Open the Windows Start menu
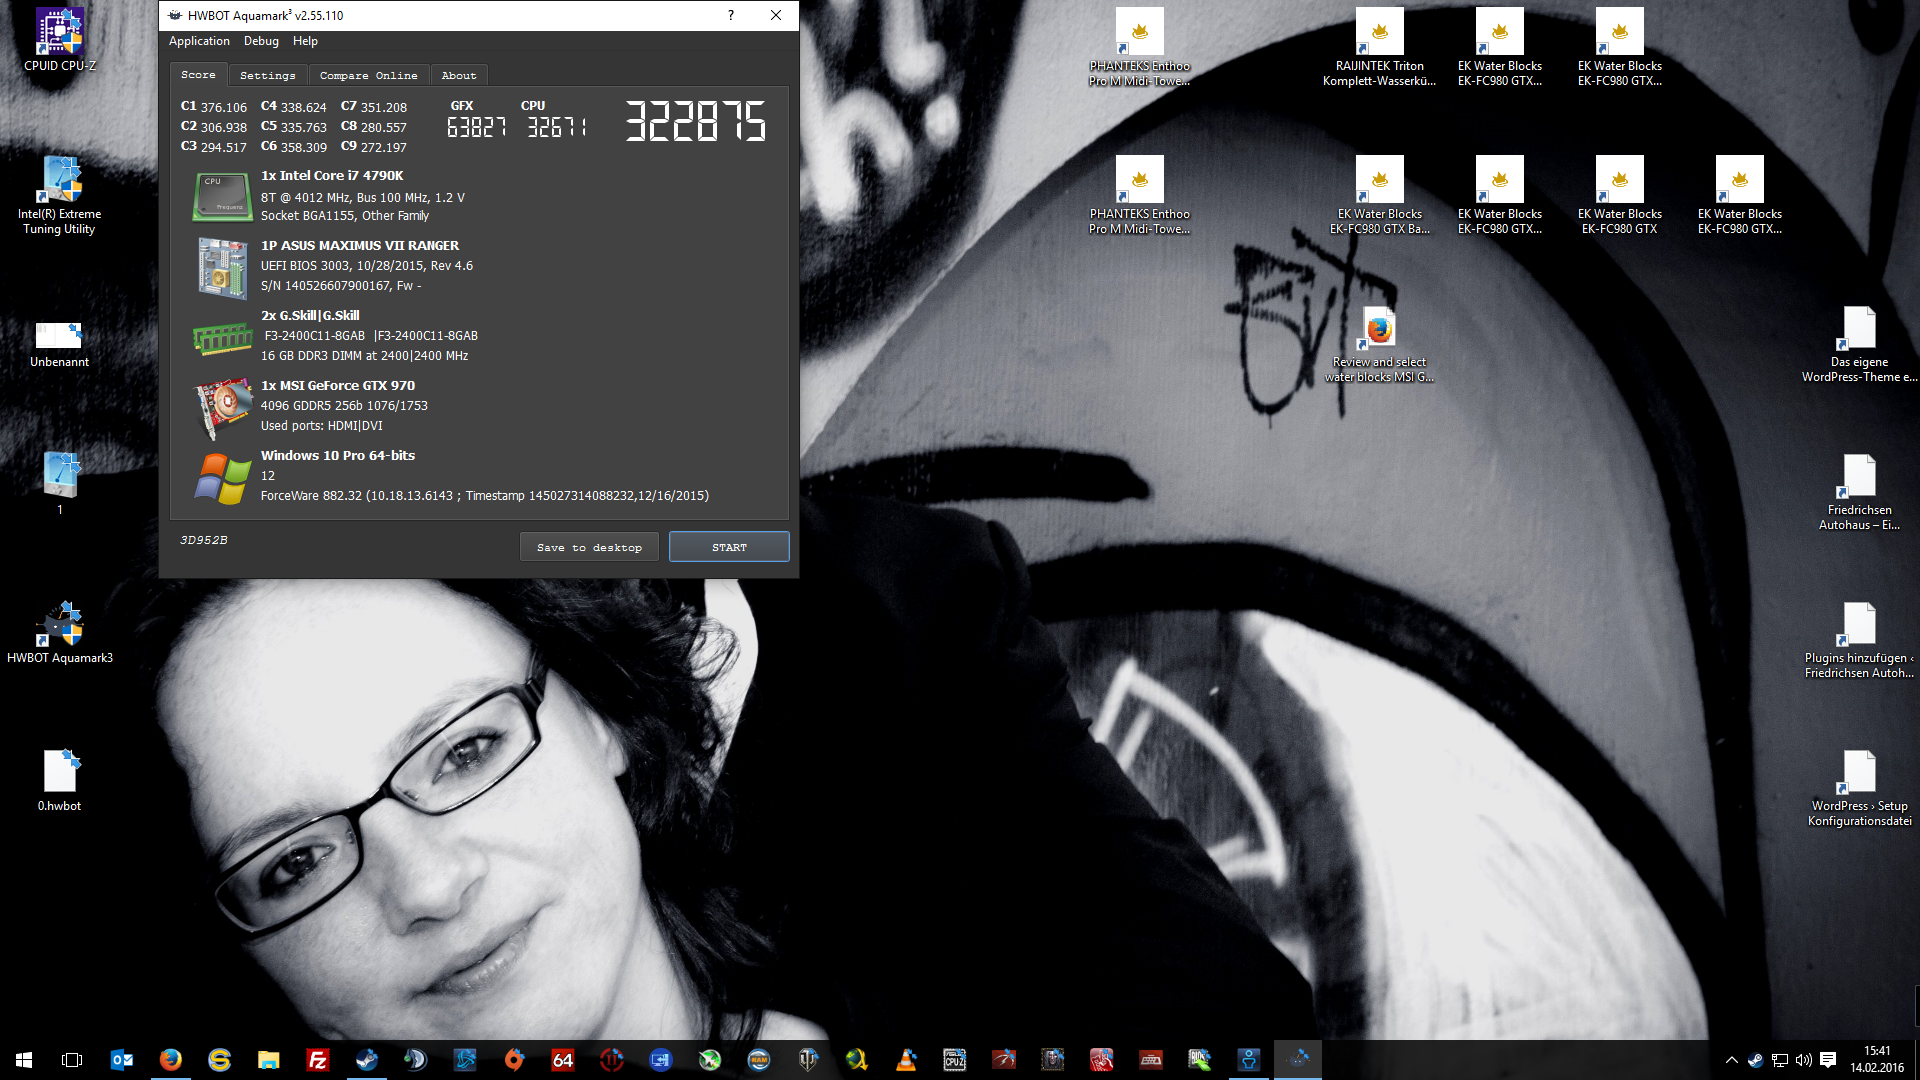Viewport: 1920px width, 1080px height. pos(24,1060)
